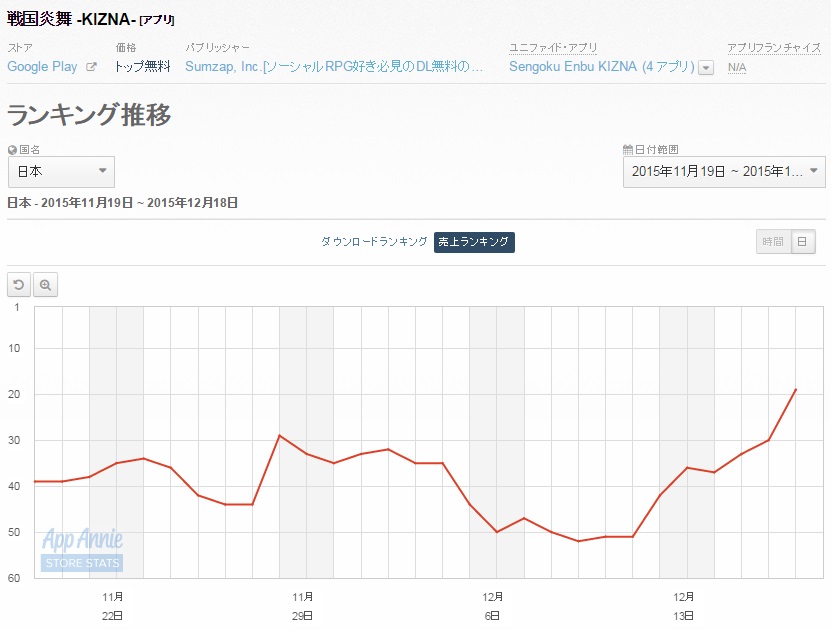Open the Sumzap, Inc. publisher page
831x630 pixels.
(334, 67)
